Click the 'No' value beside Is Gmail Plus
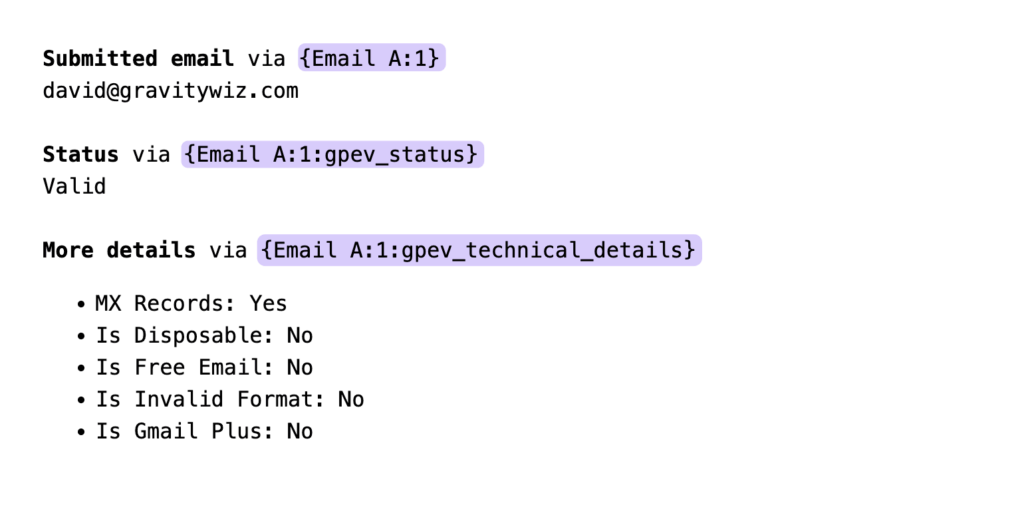This screenshot has height=511, width=1024. pyautogui.click(x=300, y=431)
